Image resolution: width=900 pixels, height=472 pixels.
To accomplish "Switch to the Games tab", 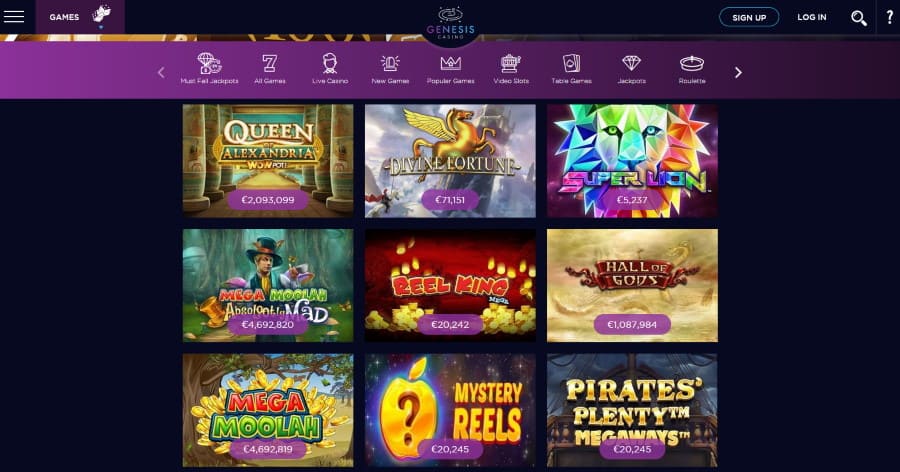I will (x=80, y=17).
